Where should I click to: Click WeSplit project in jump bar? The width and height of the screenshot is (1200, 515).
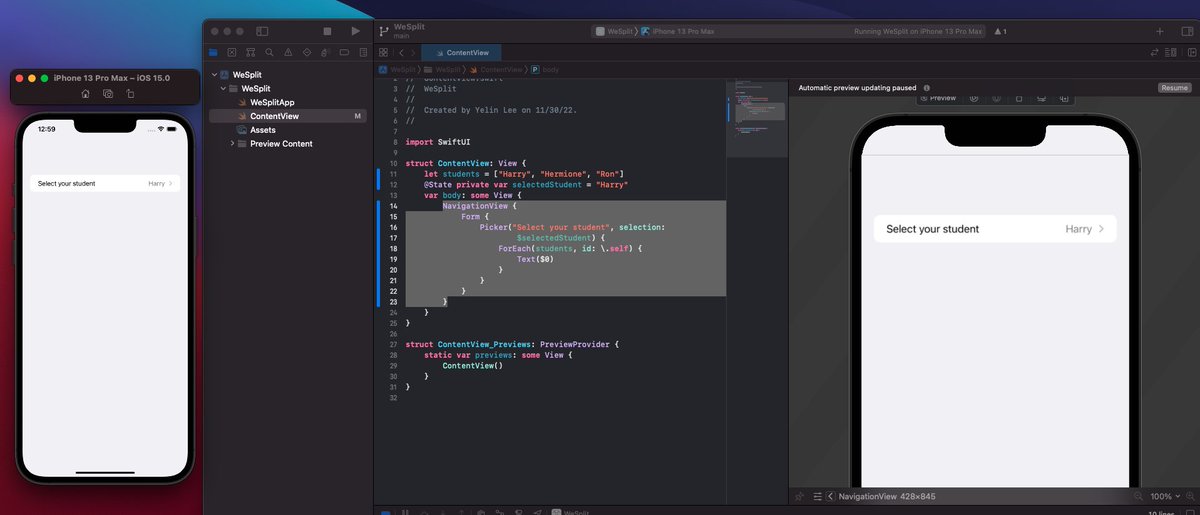[x=397, y=70]
